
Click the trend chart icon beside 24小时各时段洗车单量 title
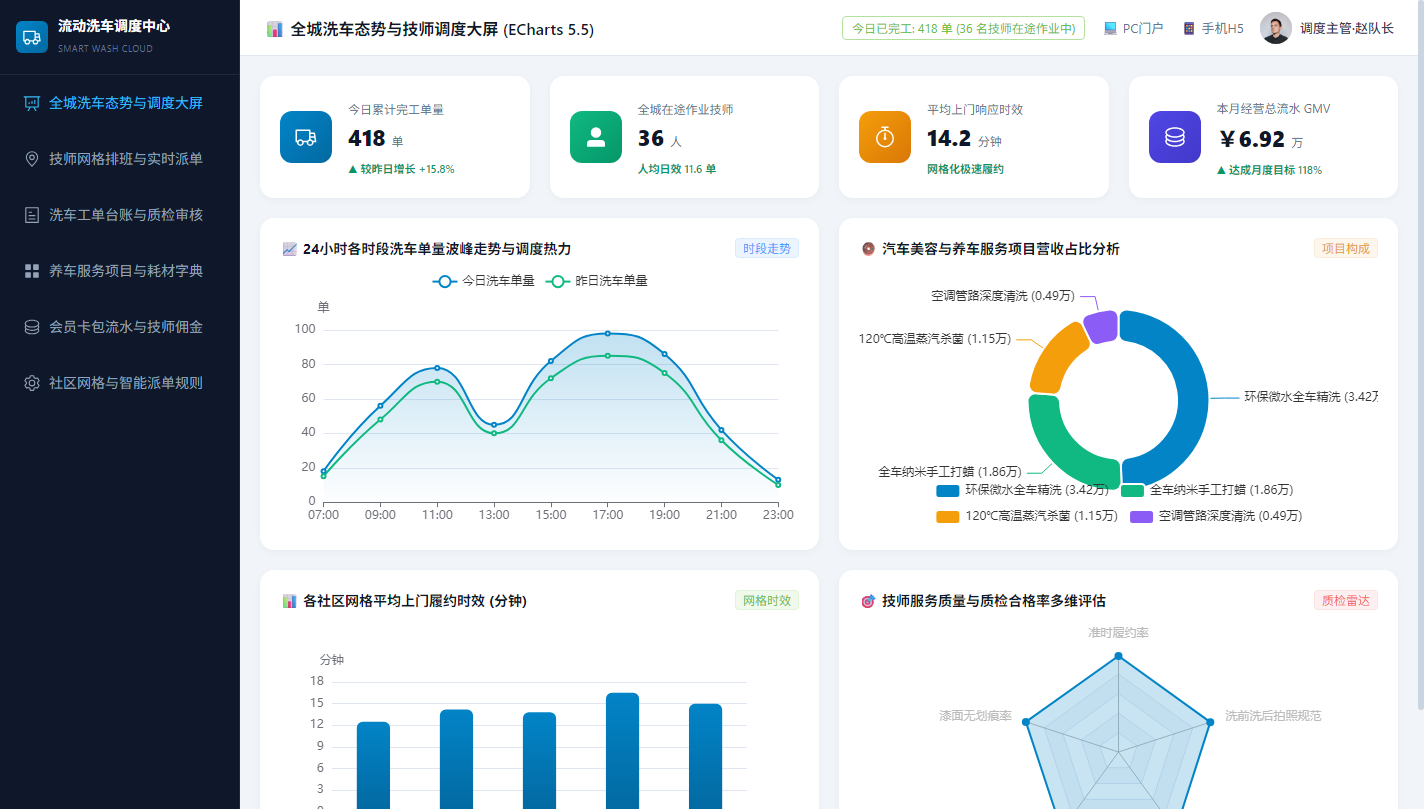tap(290, 249)
